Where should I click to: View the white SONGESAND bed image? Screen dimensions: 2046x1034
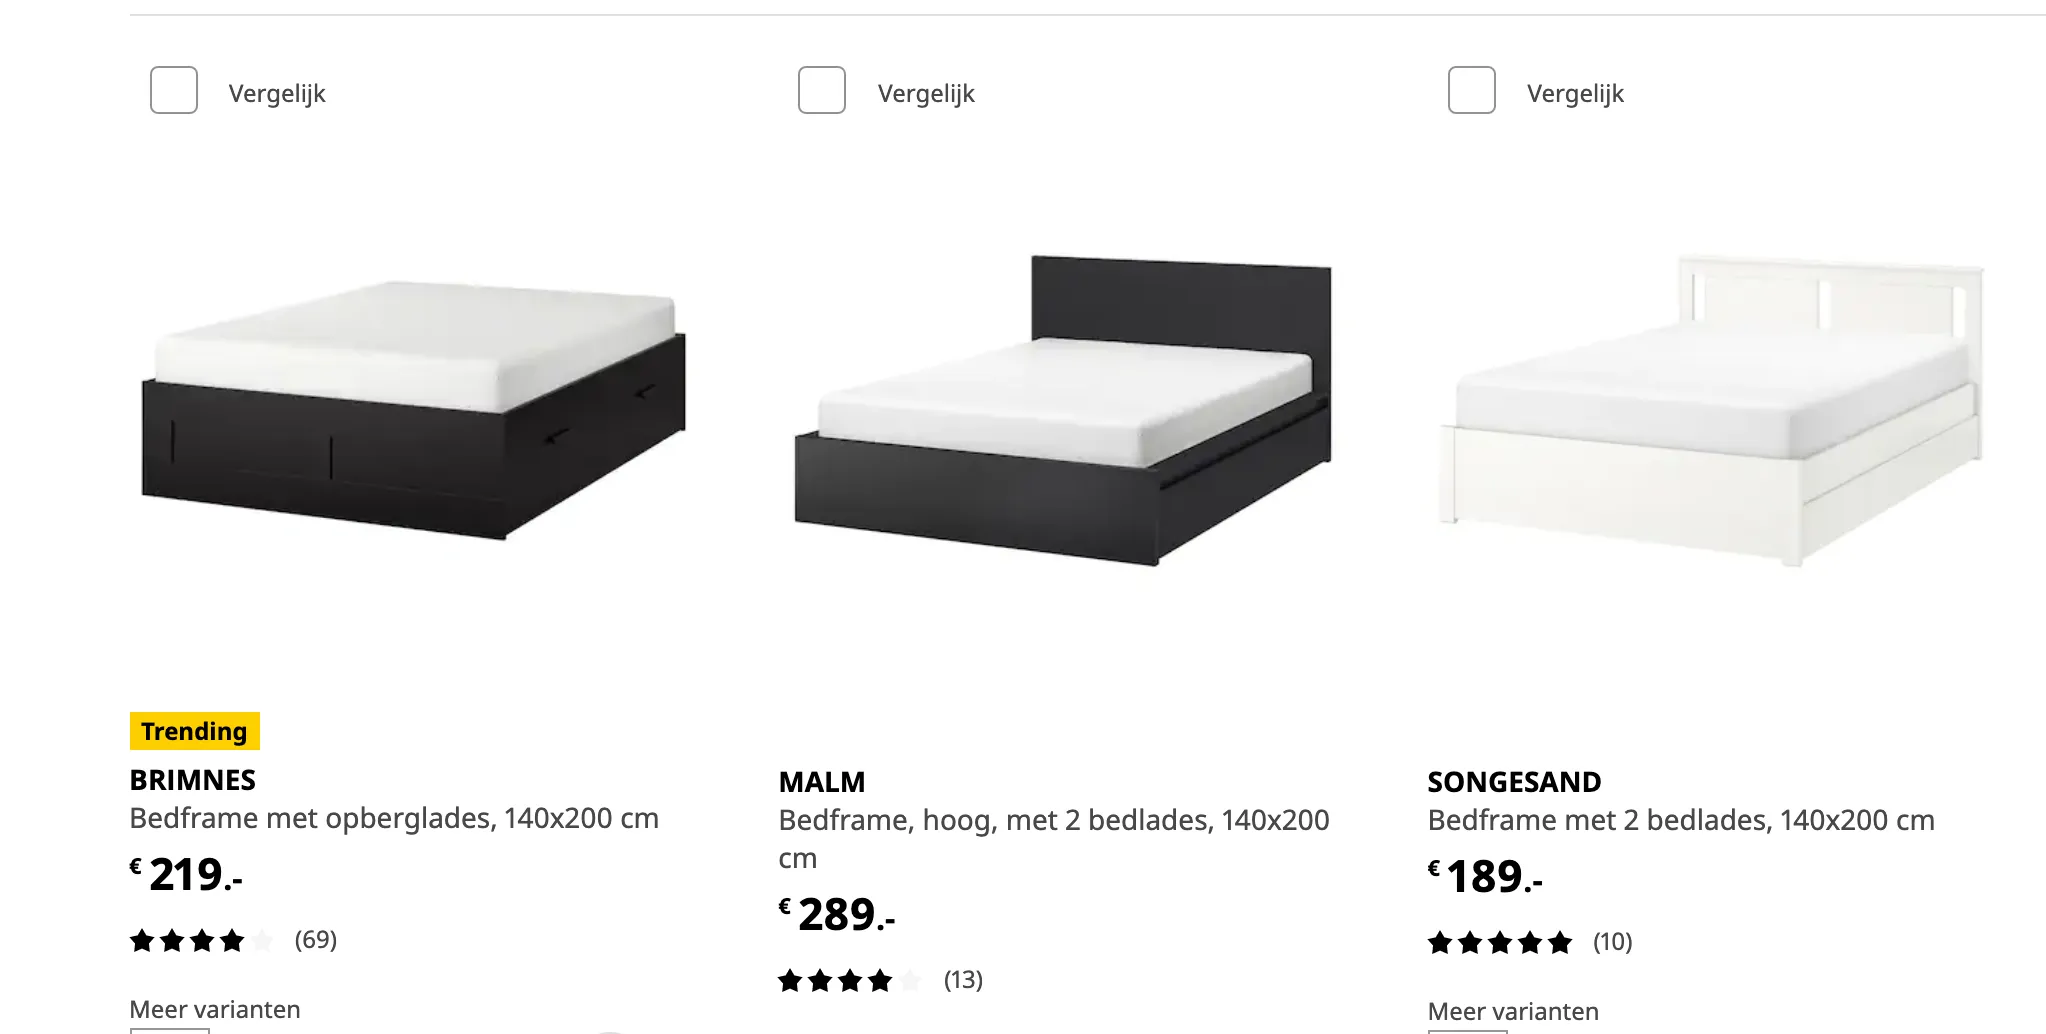(x=1712, y=410)
